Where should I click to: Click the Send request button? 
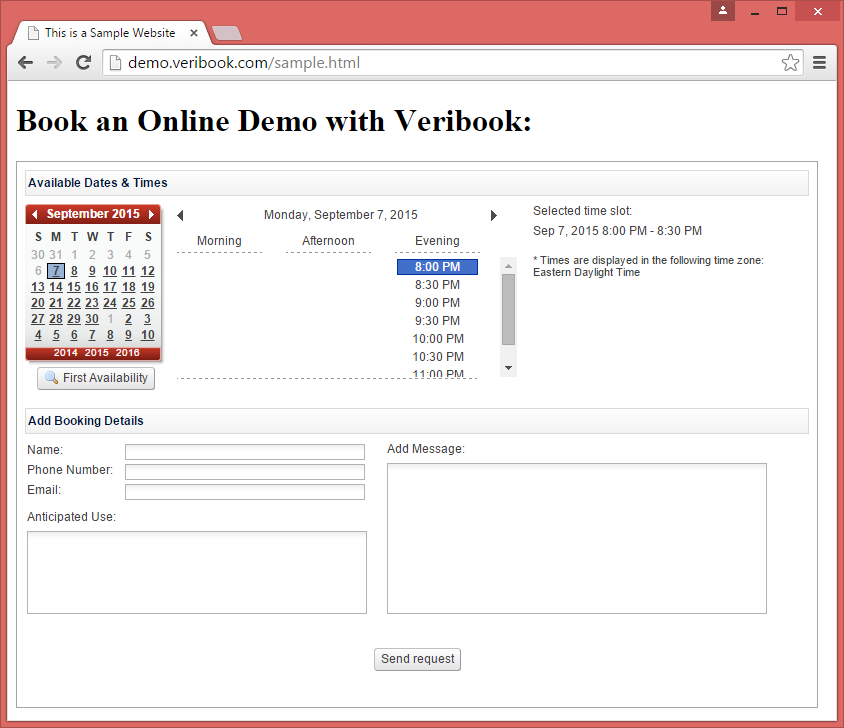coord(417,659)
